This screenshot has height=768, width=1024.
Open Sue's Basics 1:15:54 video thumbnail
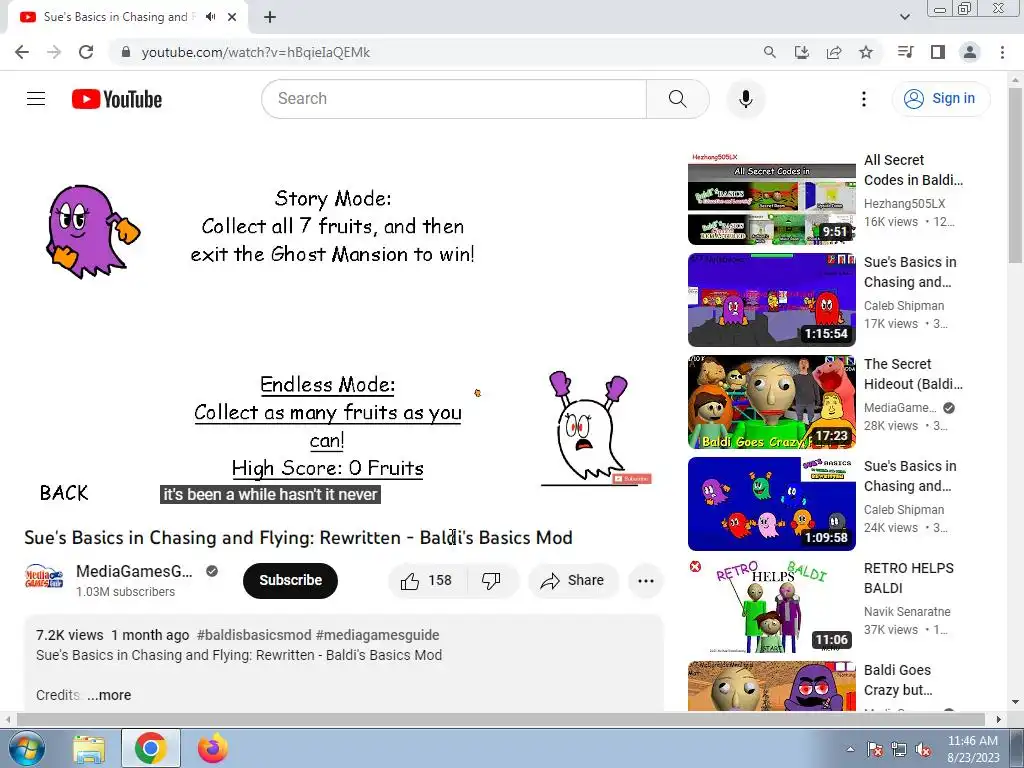pyautogui.click(x=771, y=300)
